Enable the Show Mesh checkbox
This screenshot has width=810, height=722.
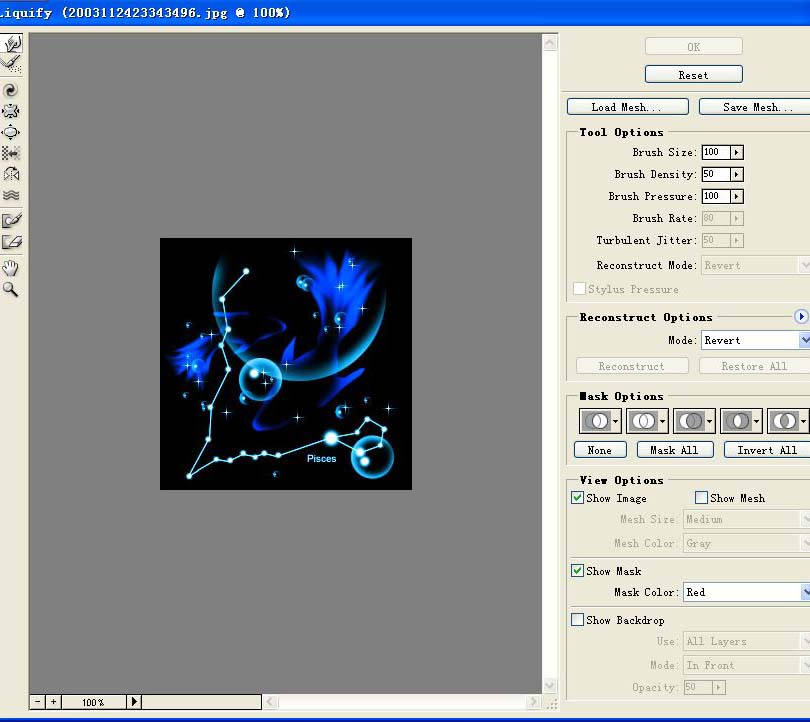701,498
